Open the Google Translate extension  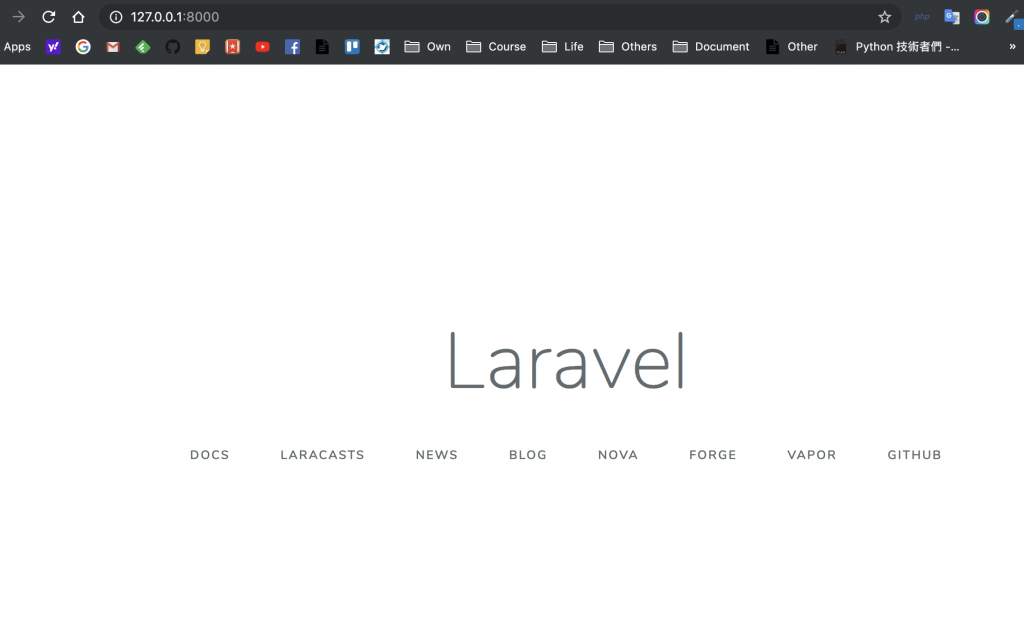click(952, 17)
